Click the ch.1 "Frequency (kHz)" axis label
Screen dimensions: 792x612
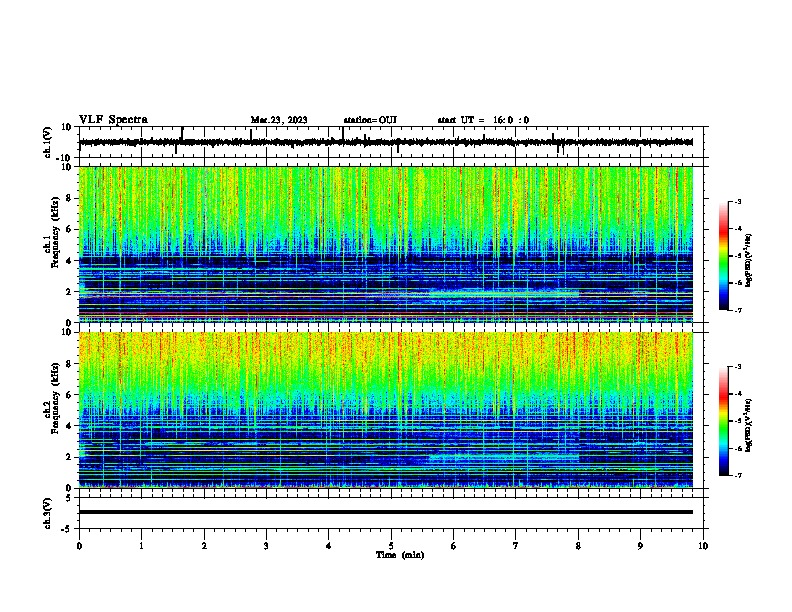[x=55, y=232]
